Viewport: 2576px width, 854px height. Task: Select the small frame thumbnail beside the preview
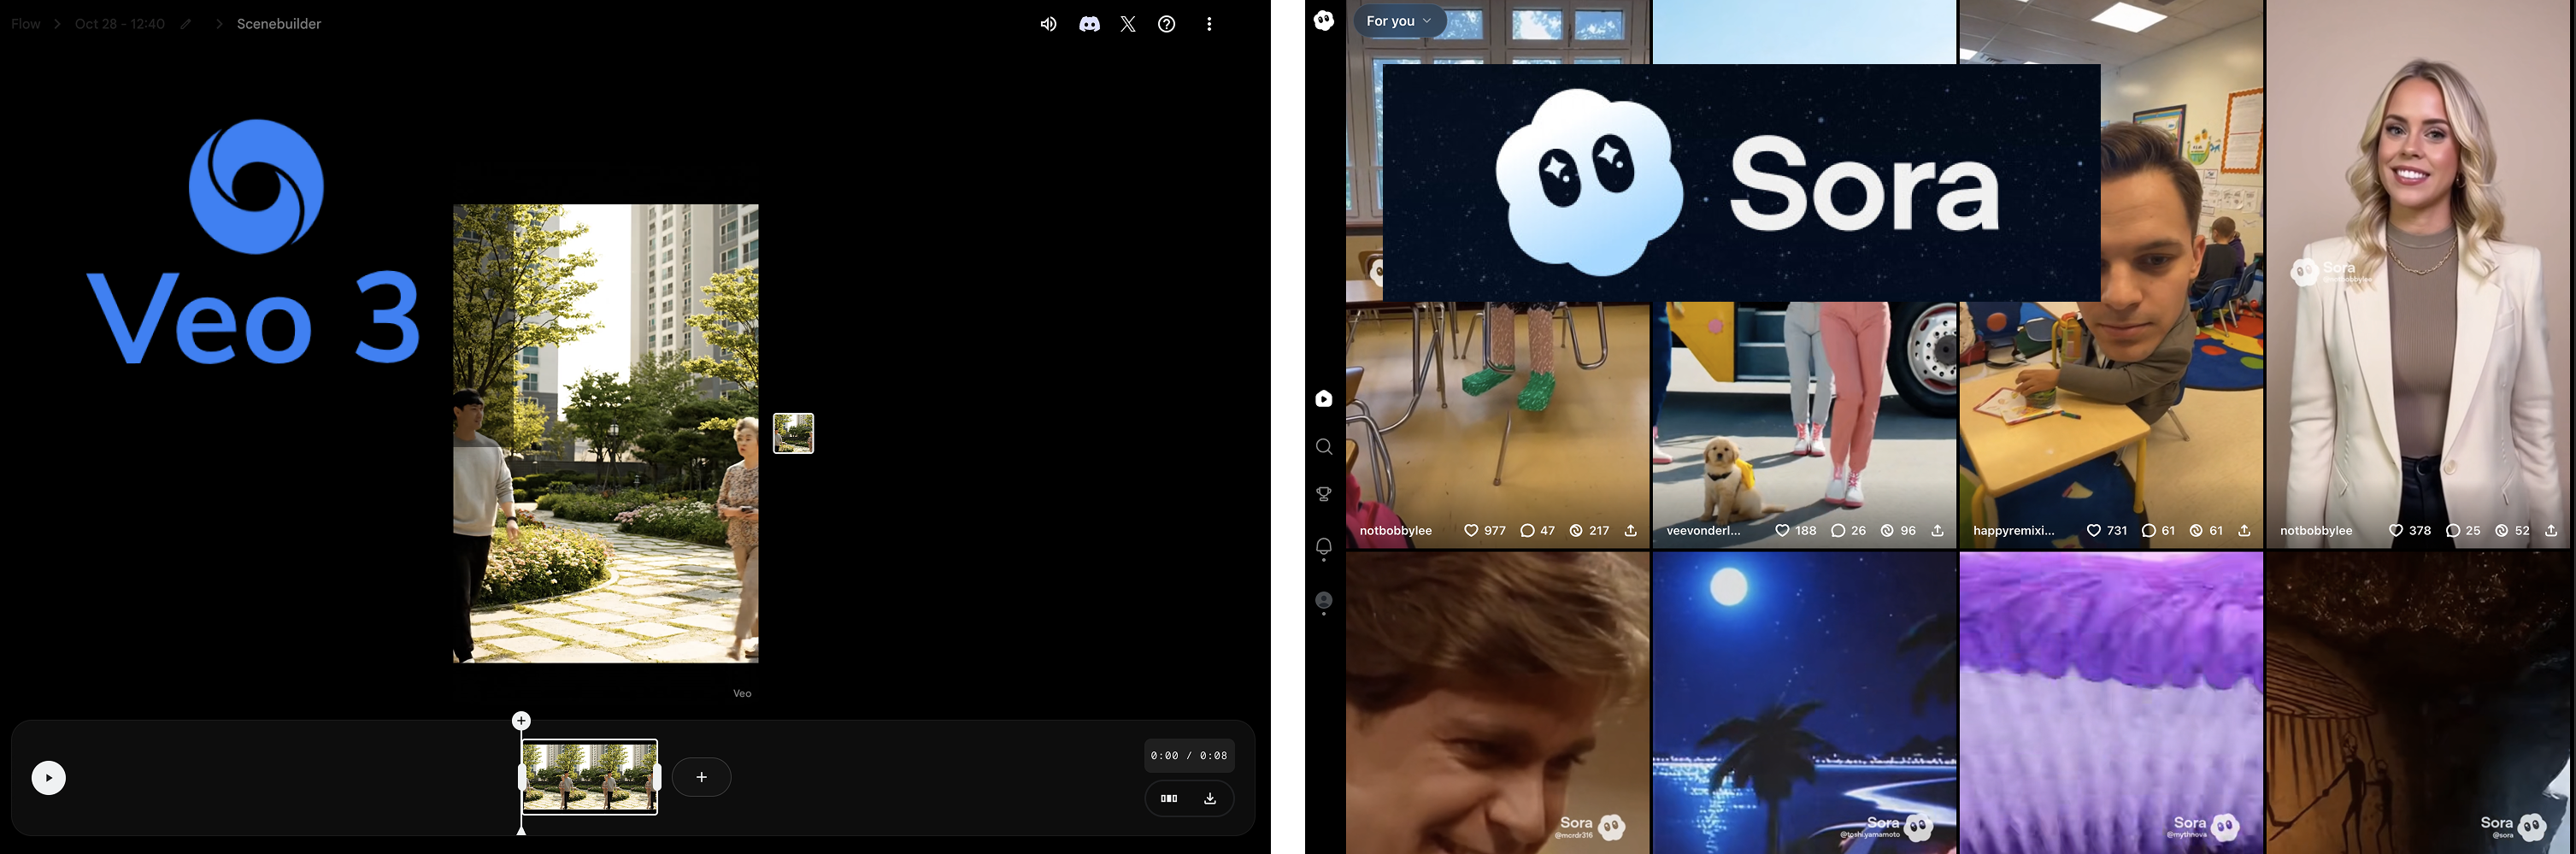pyautogui.click(x=794, y=434)
